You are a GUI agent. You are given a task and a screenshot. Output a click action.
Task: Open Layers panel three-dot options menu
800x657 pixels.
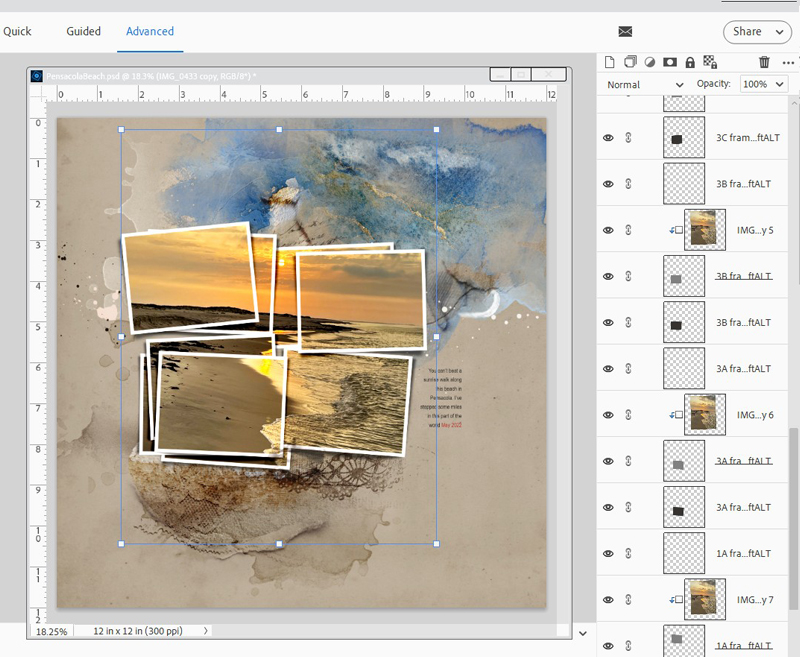pos(788,63)
